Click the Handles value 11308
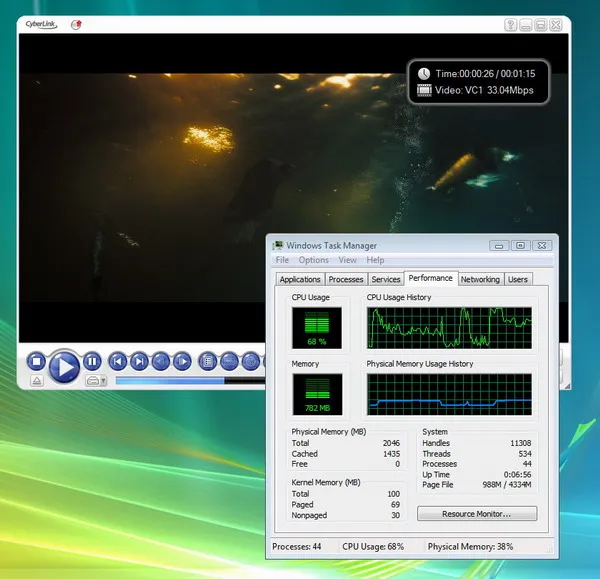 click(x=520, y=443)
